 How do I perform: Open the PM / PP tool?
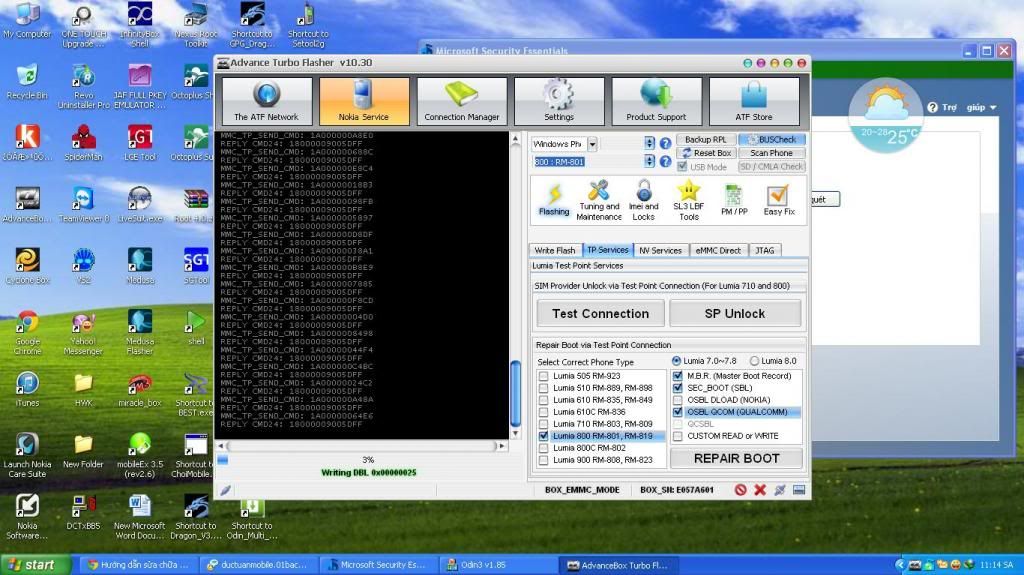(x=734, y=200)
